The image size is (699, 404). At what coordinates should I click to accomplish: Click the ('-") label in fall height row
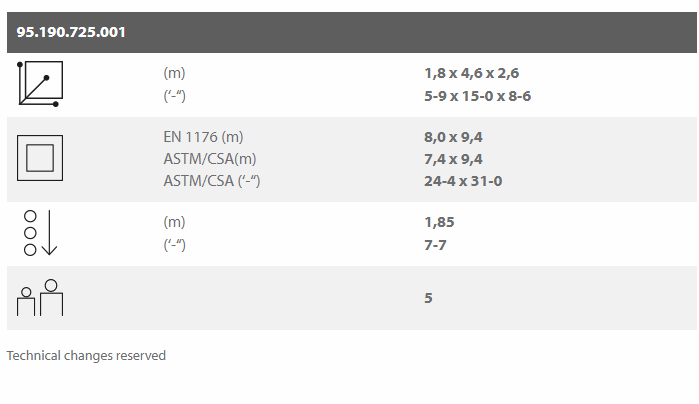click(x=174, y=245)
